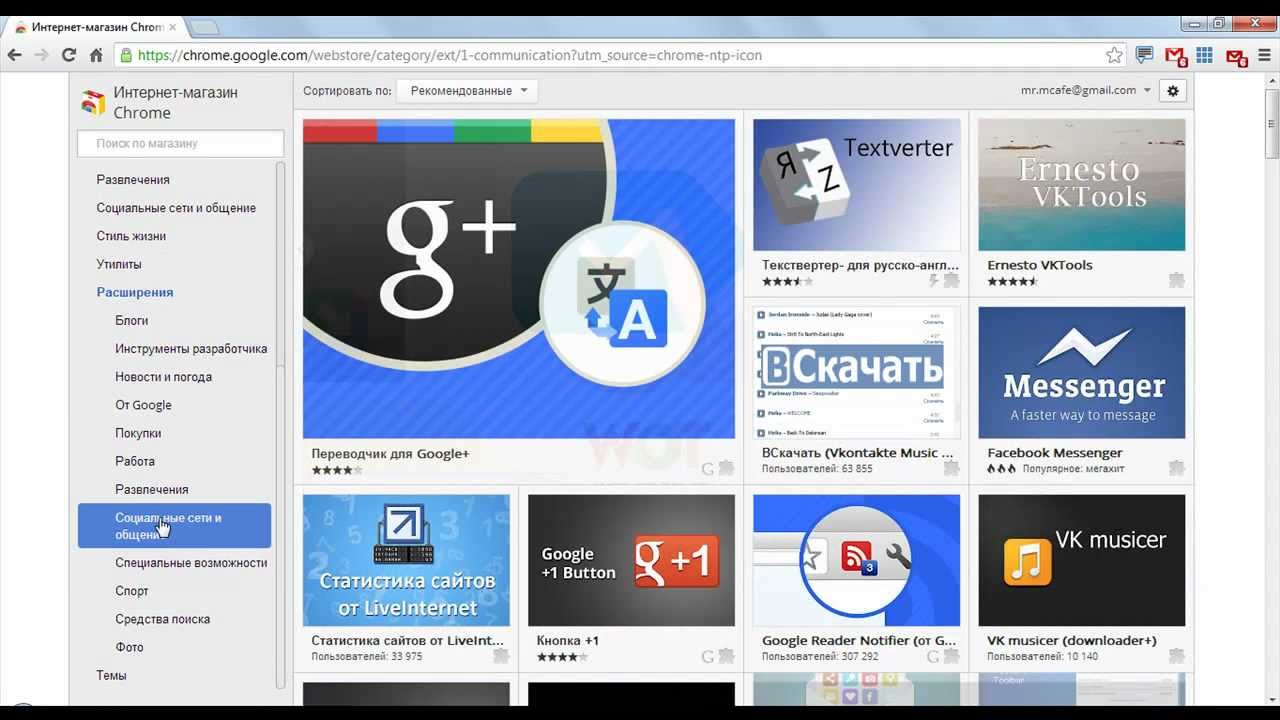Open Инструменты разработчика subcategory

(191, 349)
